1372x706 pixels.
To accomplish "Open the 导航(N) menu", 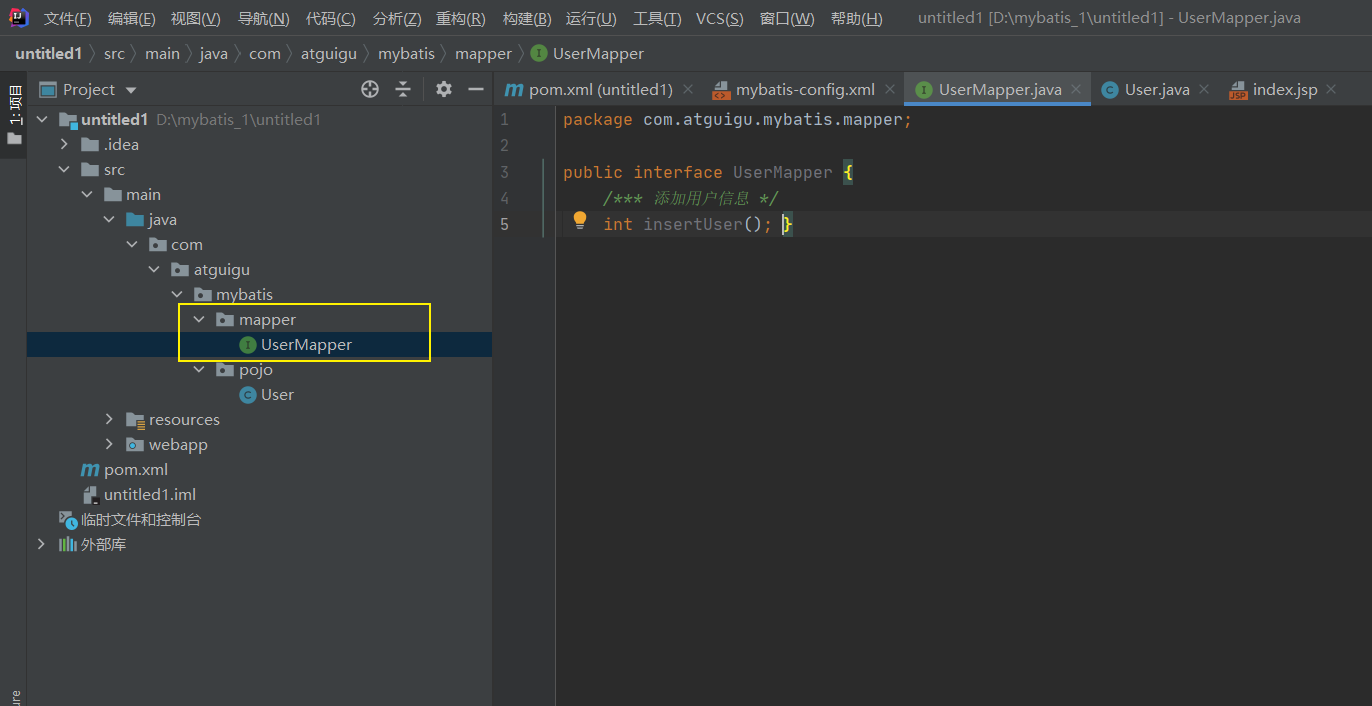I will (x=264, y=19).
